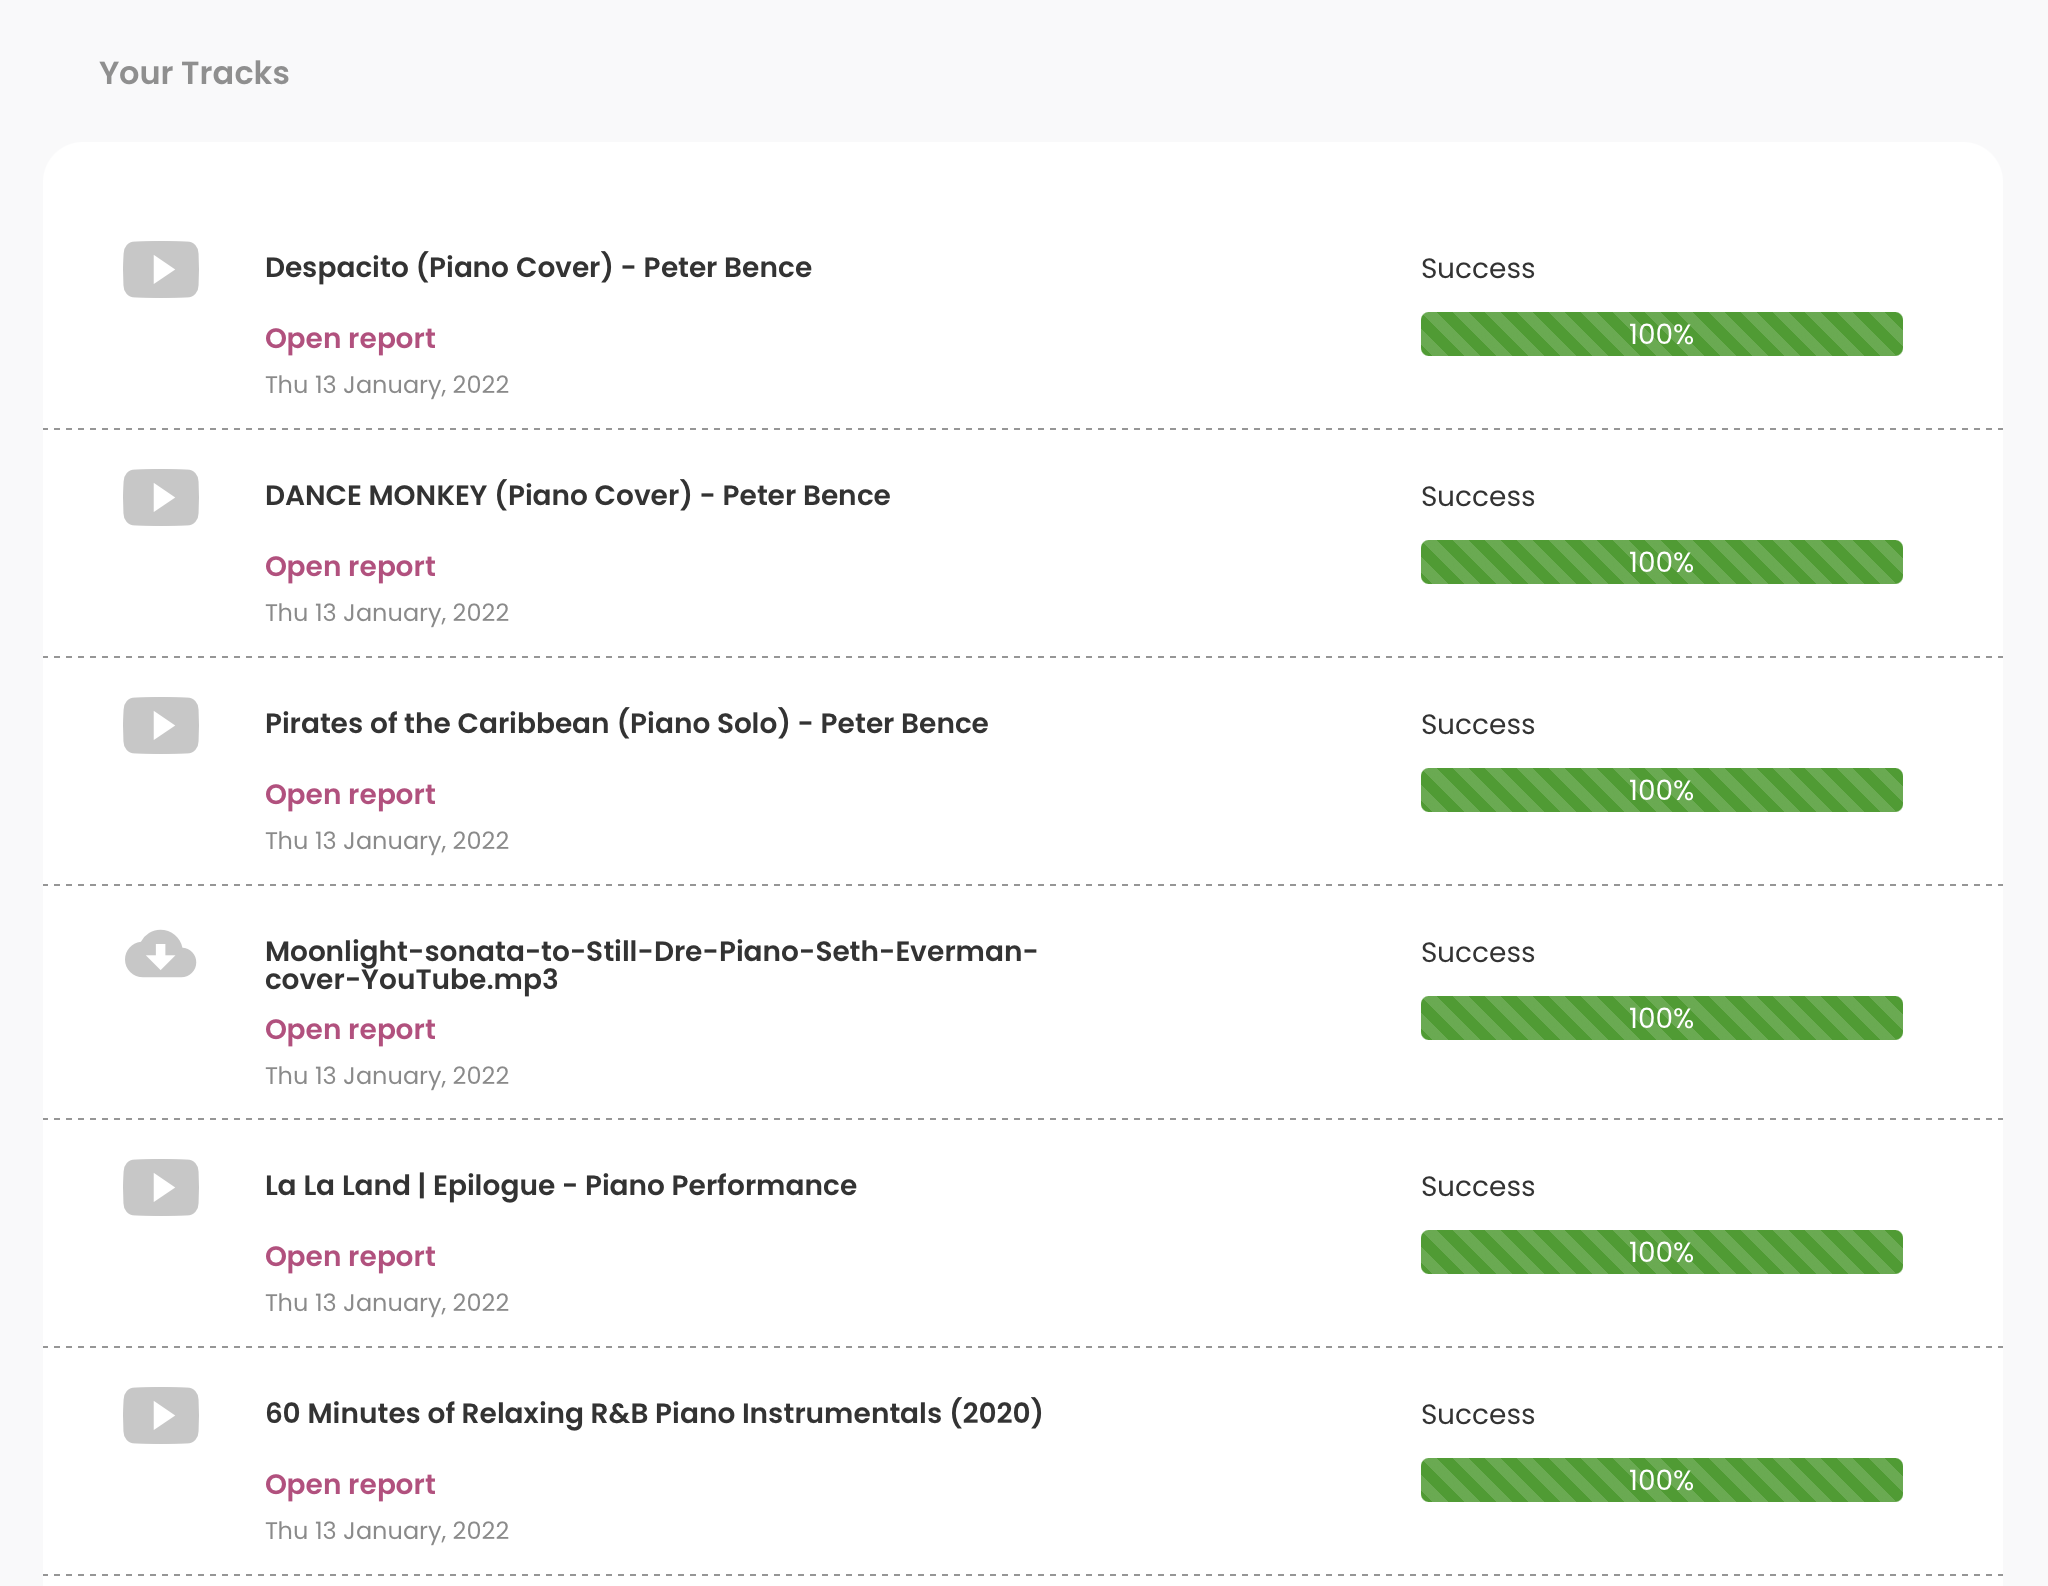
Task: Play La La Land Epilogue track
Action: click(160, 1187)
